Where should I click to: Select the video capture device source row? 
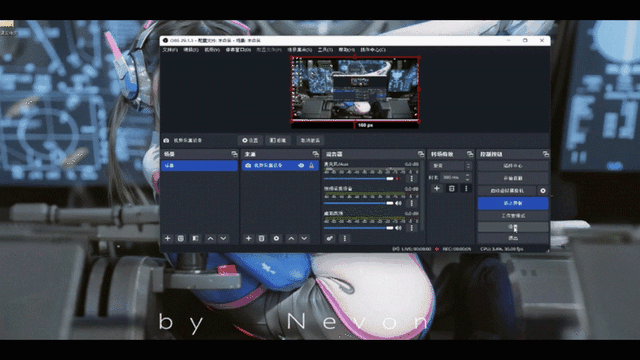tap(280, 165)
